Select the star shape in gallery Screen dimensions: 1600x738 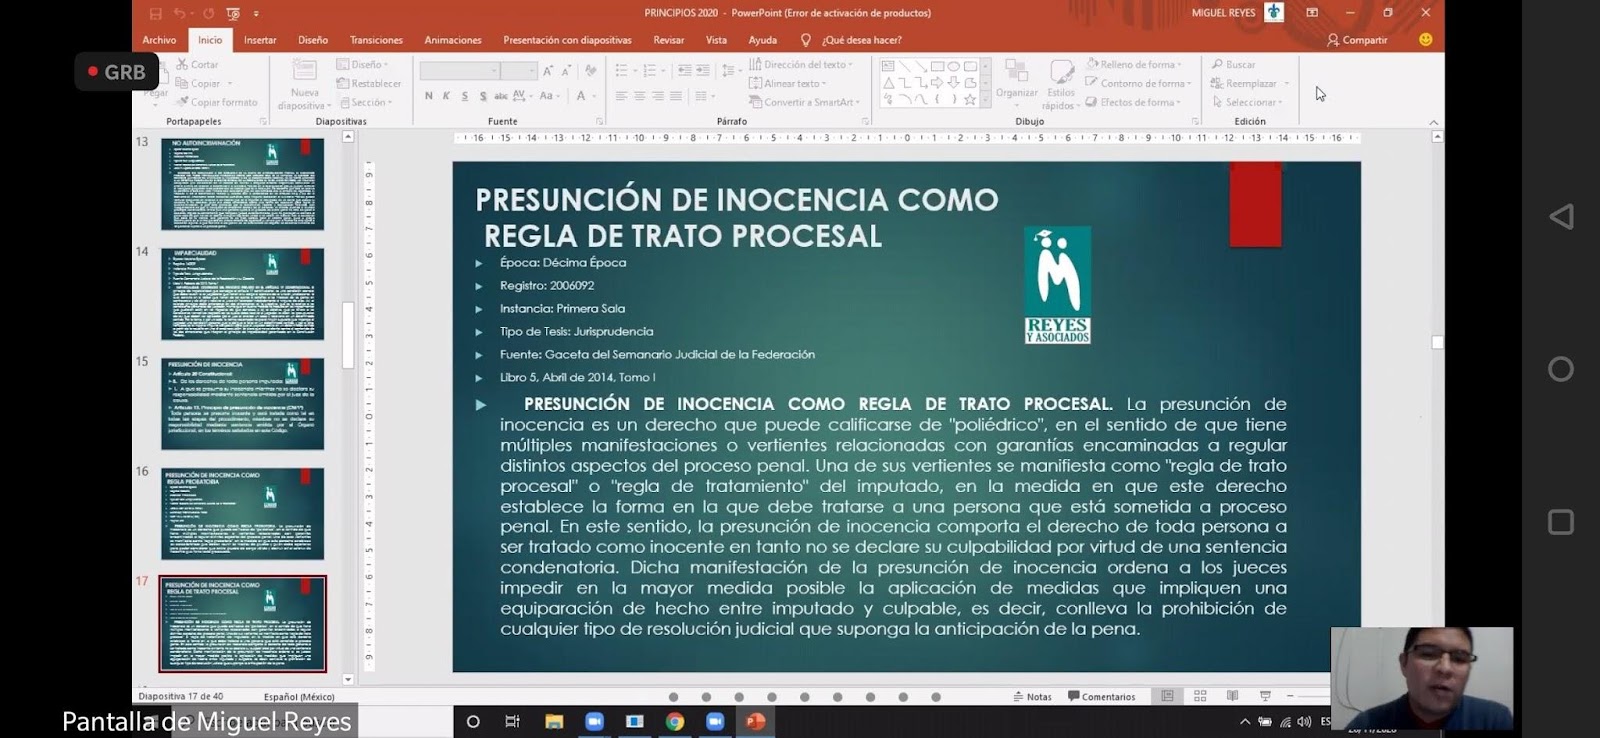point(970,99)
